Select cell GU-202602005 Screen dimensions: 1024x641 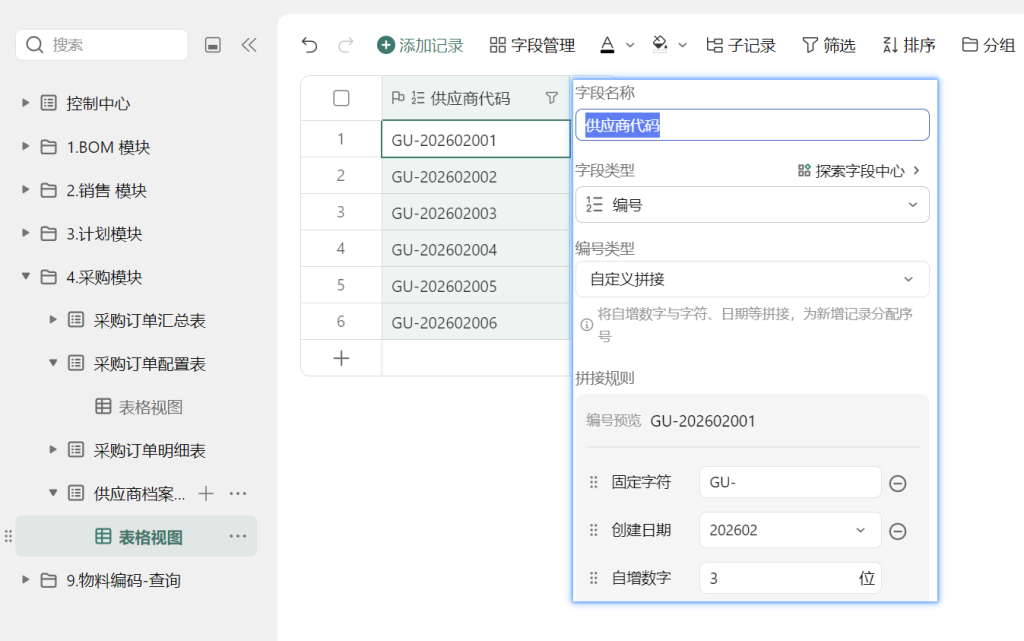(475, 285)
